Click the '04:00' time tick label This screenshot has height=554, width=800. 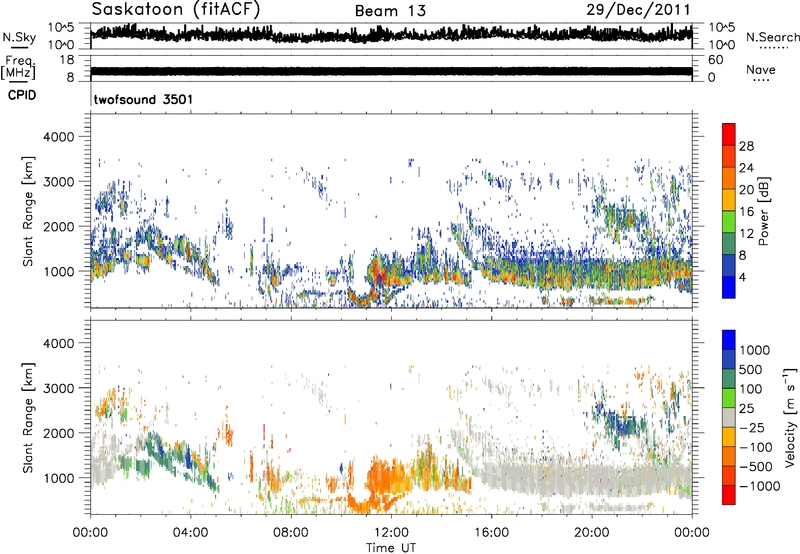(x=190, y=533)
